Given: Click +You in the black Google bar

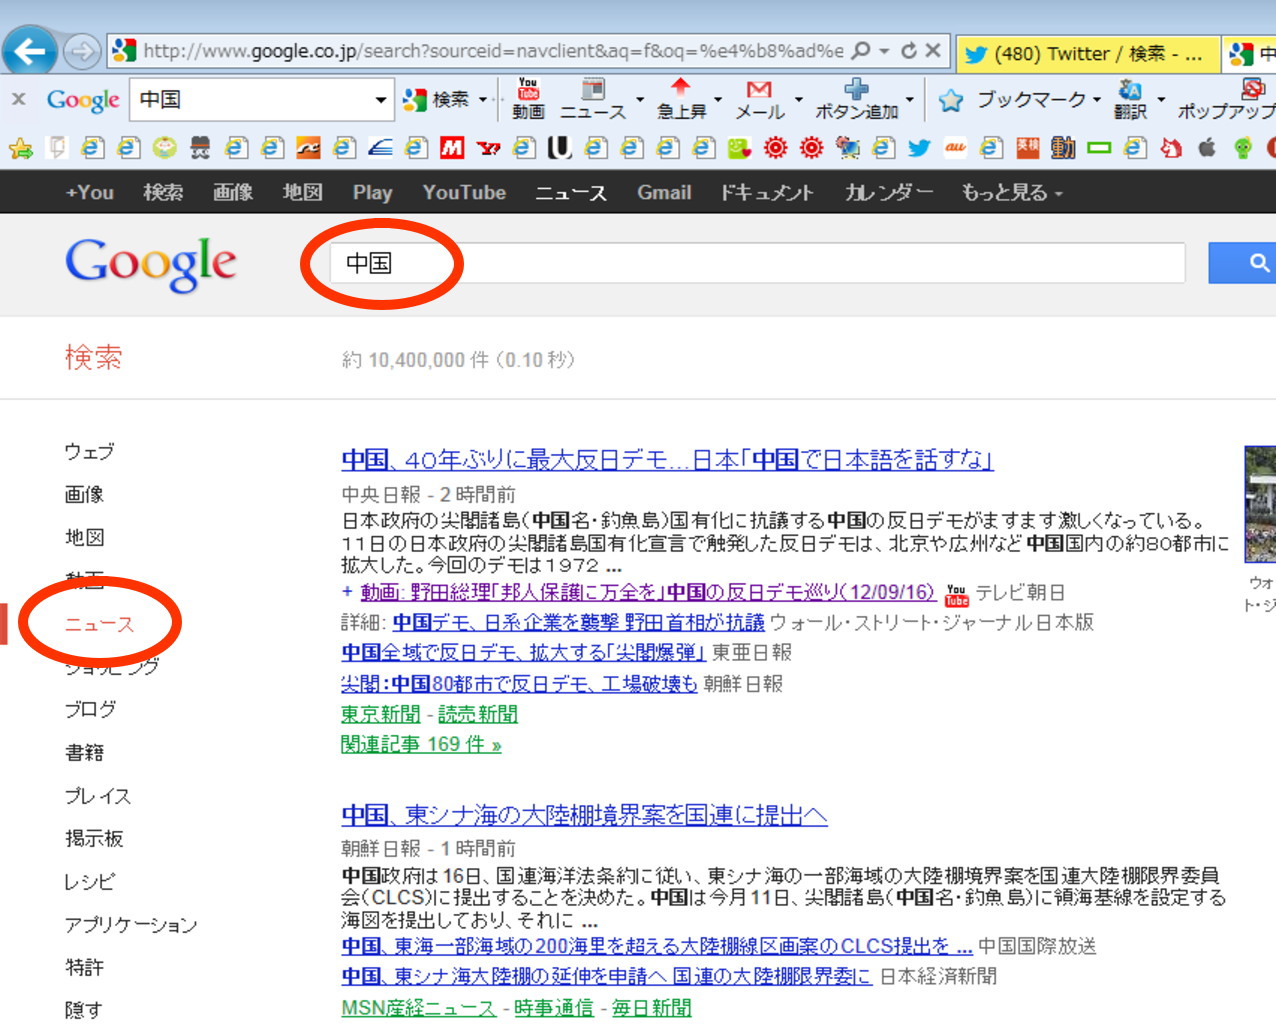Looking at the screenshot, I should [89, 192].
